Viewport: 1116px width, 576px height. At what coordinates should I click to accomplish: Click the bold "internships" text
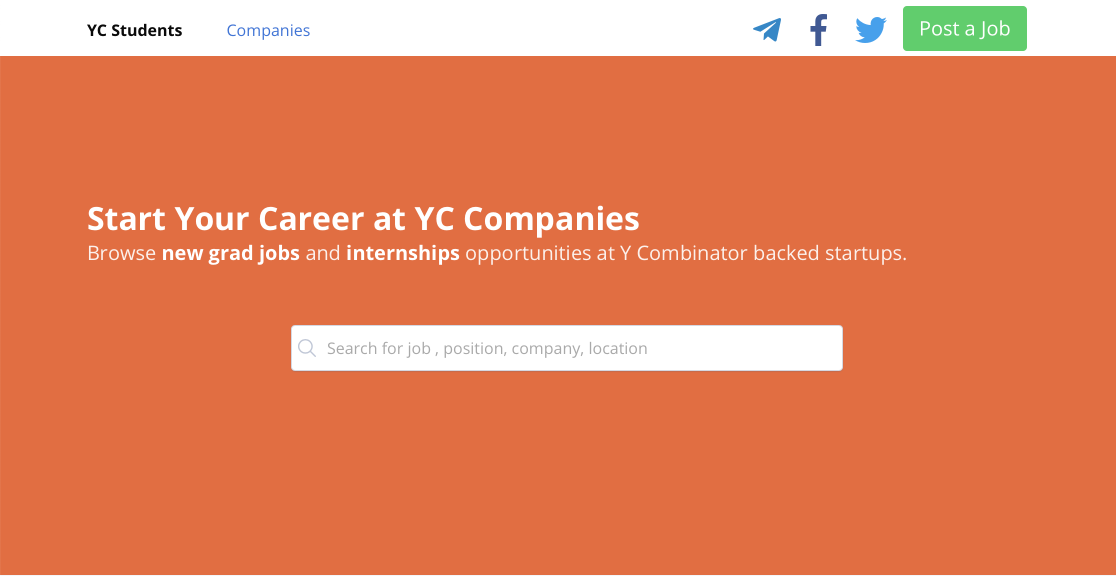click(403, 253)
